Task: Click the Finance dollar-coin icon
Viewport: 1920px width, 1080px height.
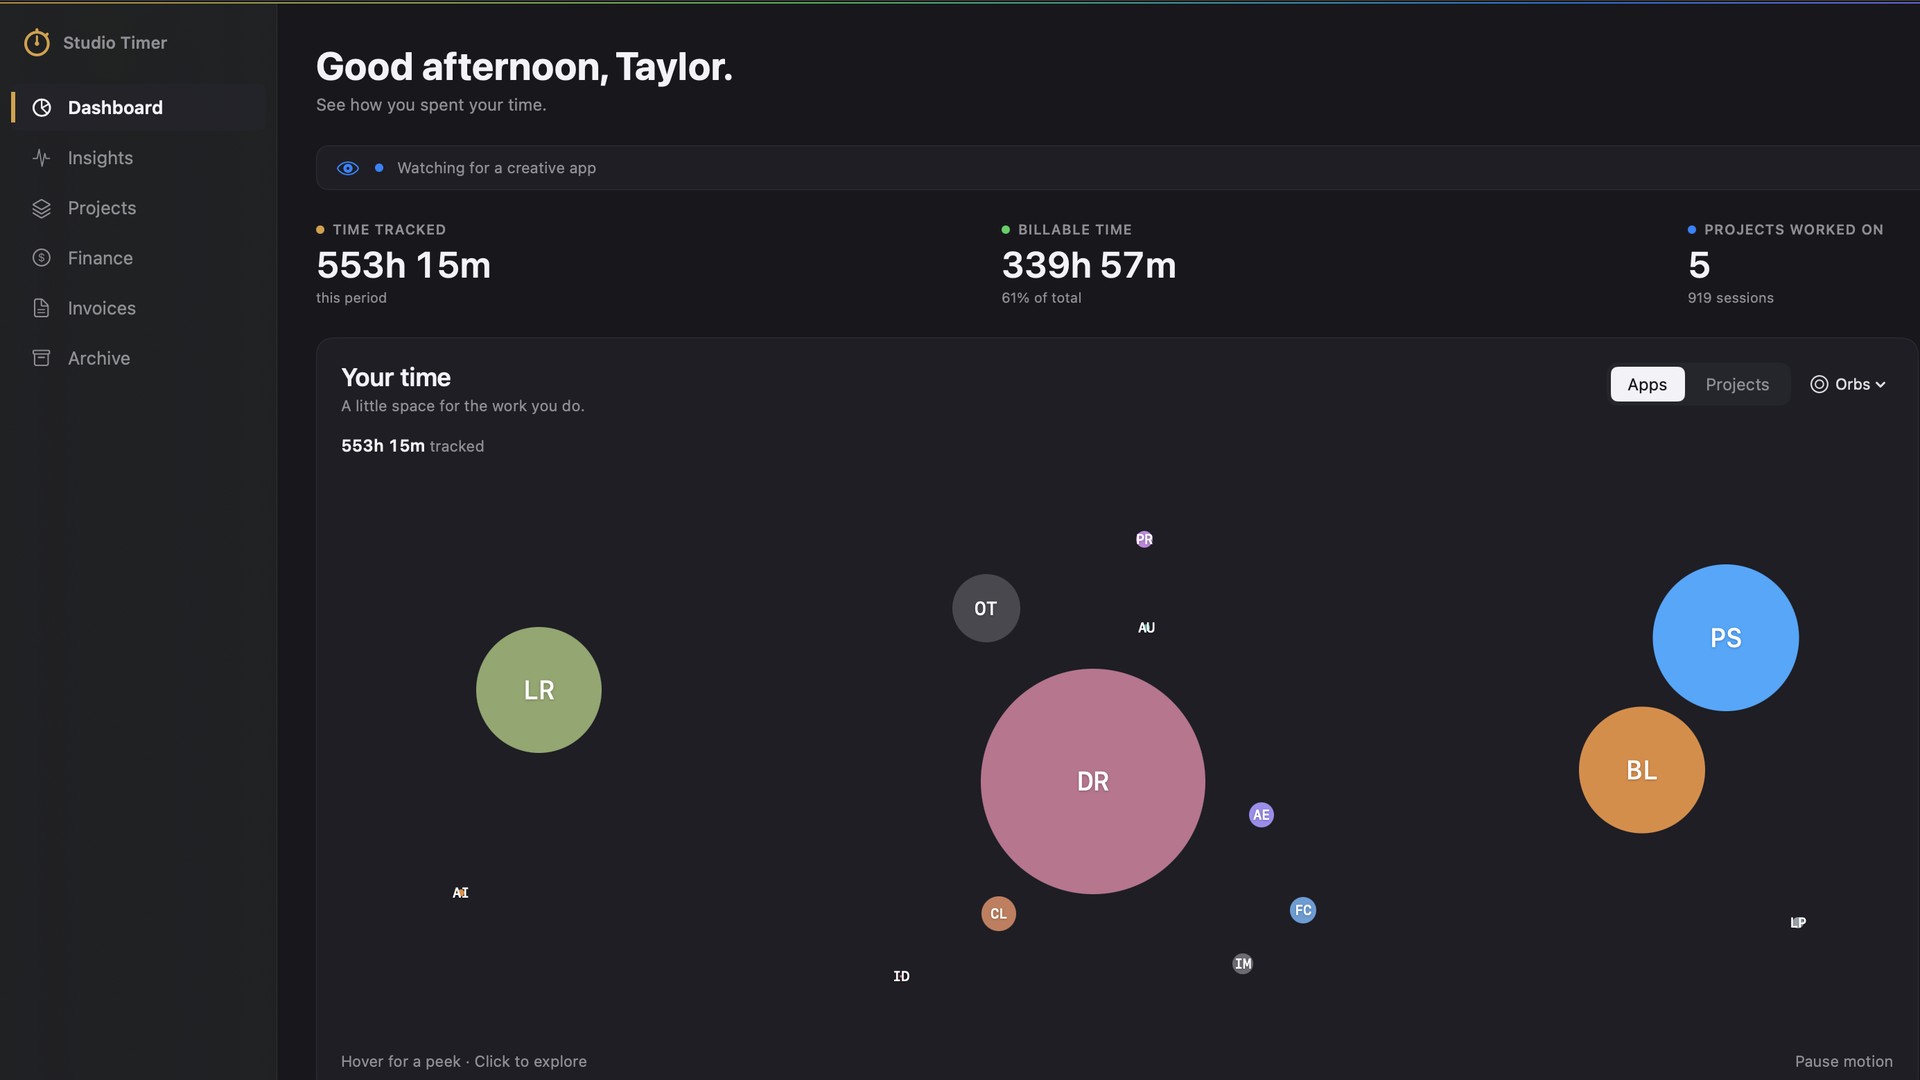Action: pos(41,258)
